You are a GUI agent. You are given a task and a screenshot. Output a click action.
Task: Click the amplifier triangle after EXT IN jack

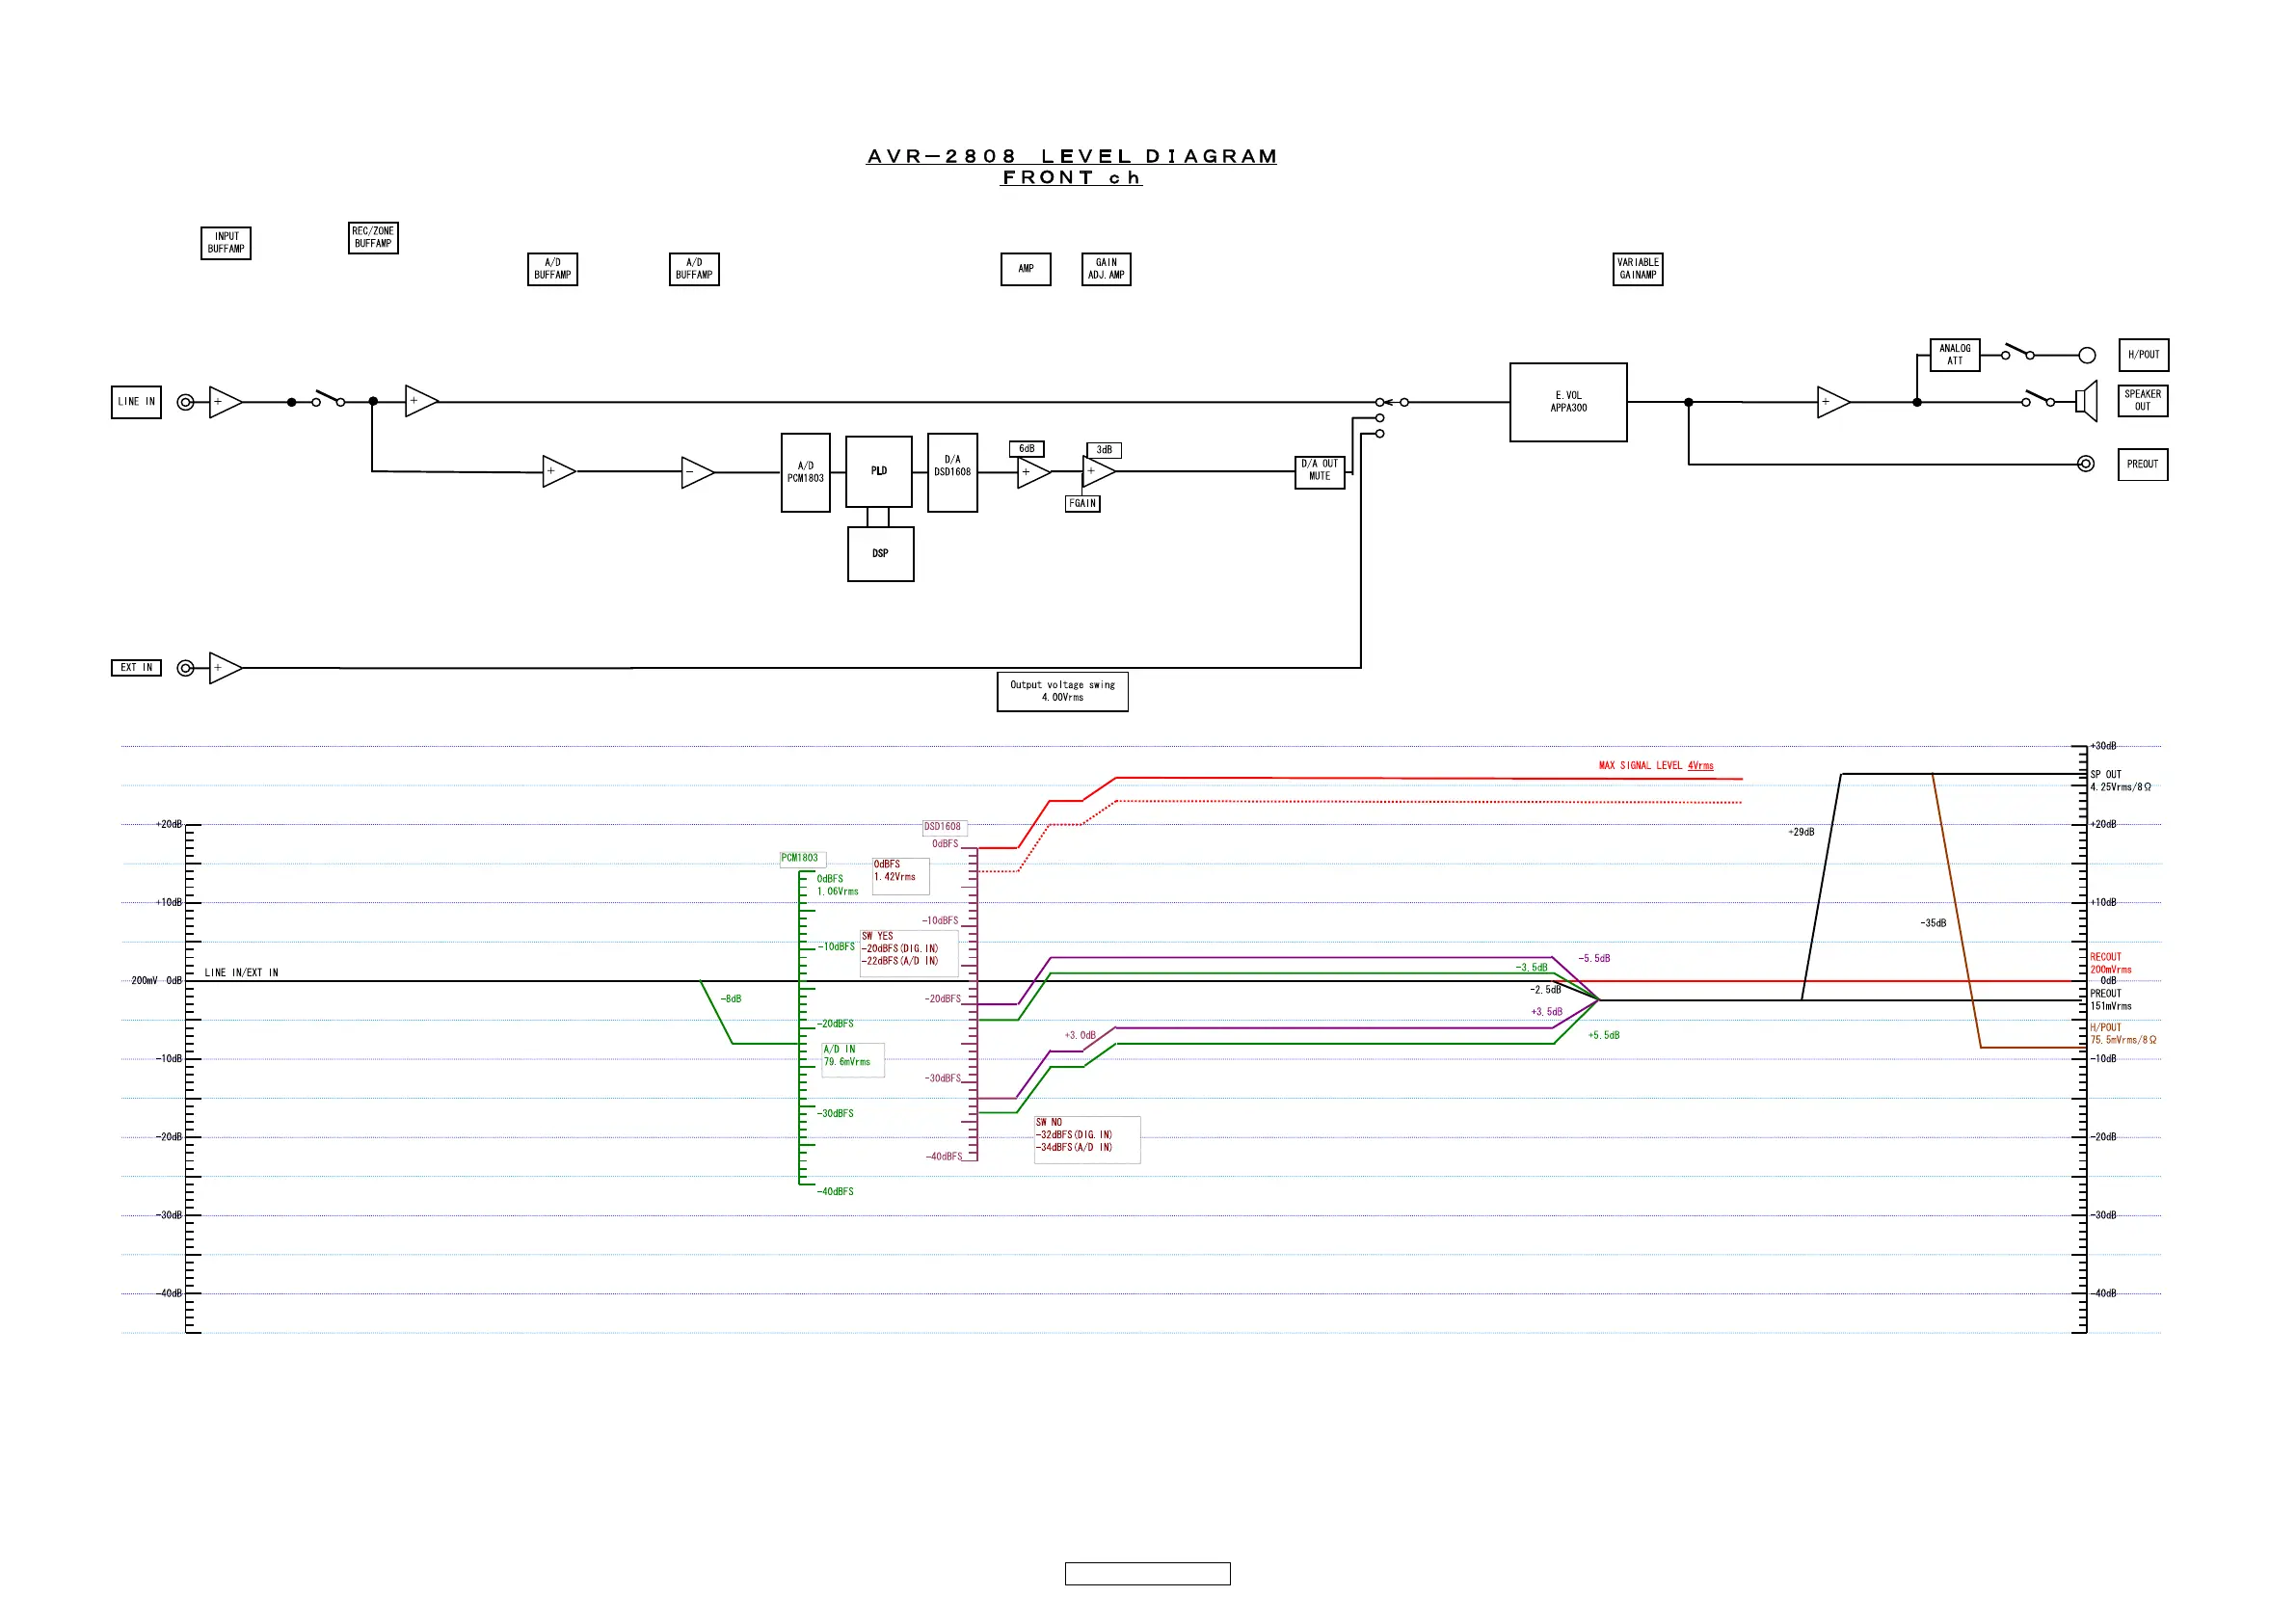click(225, 668)
